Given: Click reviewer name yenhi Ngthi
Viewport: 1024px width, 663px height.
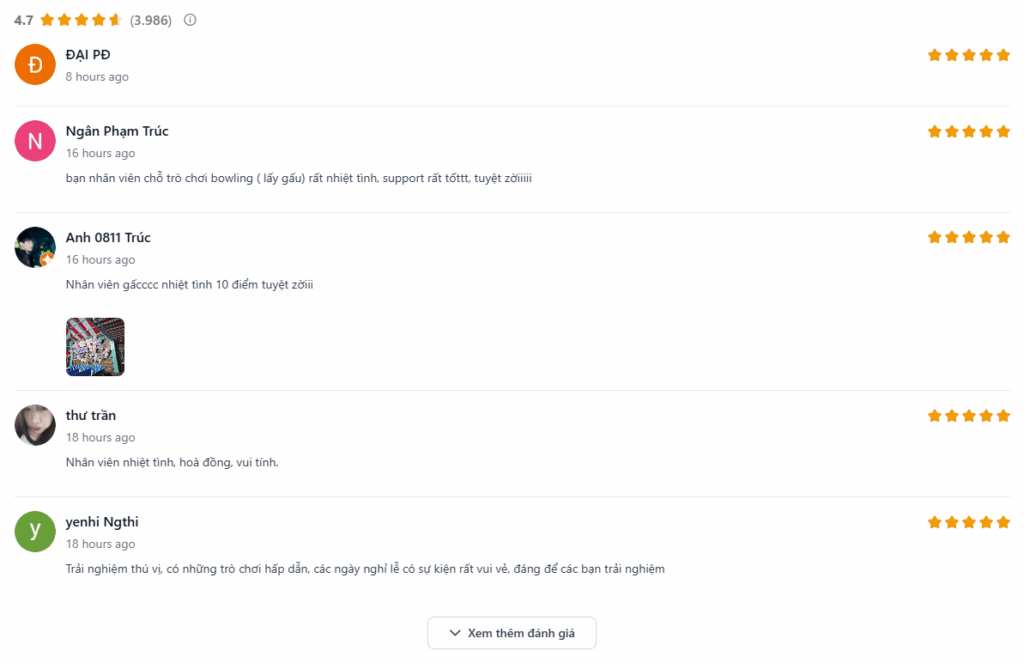Looking at the screenshot, I should (102, 522).
